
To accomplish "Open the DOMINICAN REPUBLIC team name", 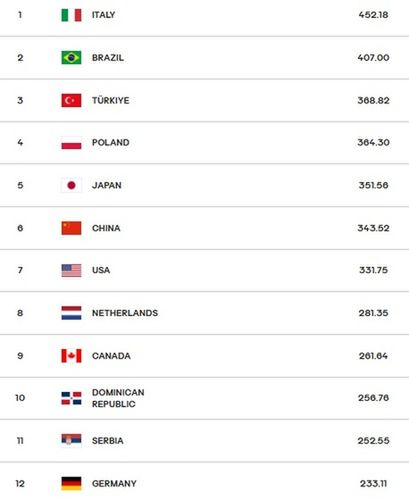I will tap(118, 398).
